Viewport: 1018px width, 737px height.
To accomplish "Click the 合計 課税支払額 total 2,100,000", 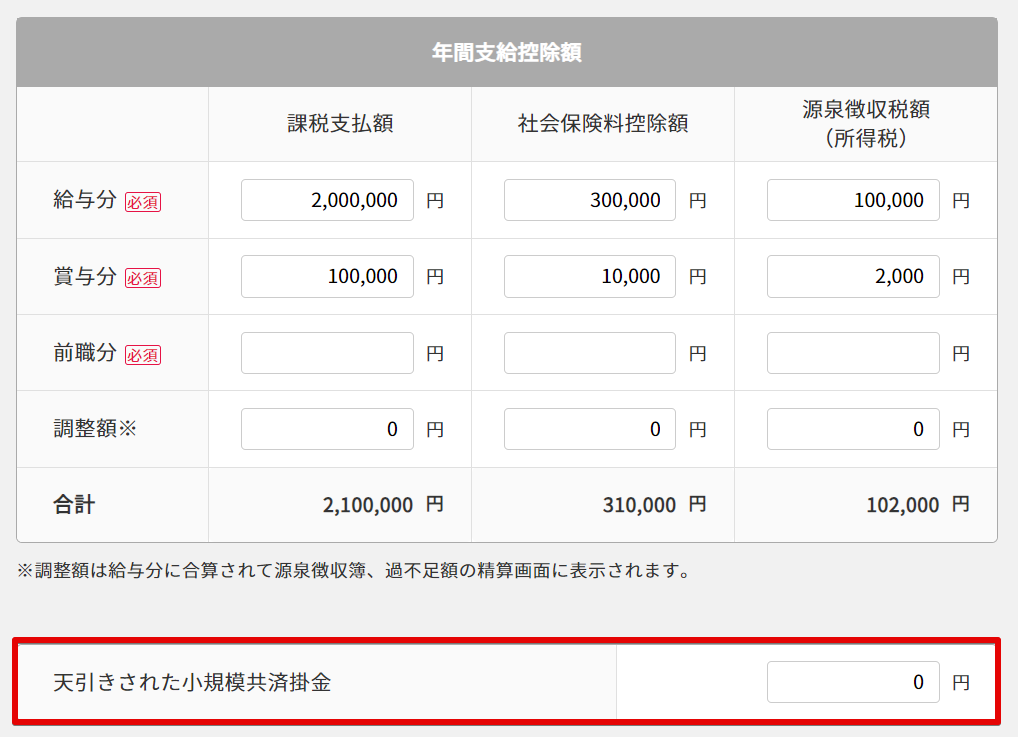I will point(368,505).
